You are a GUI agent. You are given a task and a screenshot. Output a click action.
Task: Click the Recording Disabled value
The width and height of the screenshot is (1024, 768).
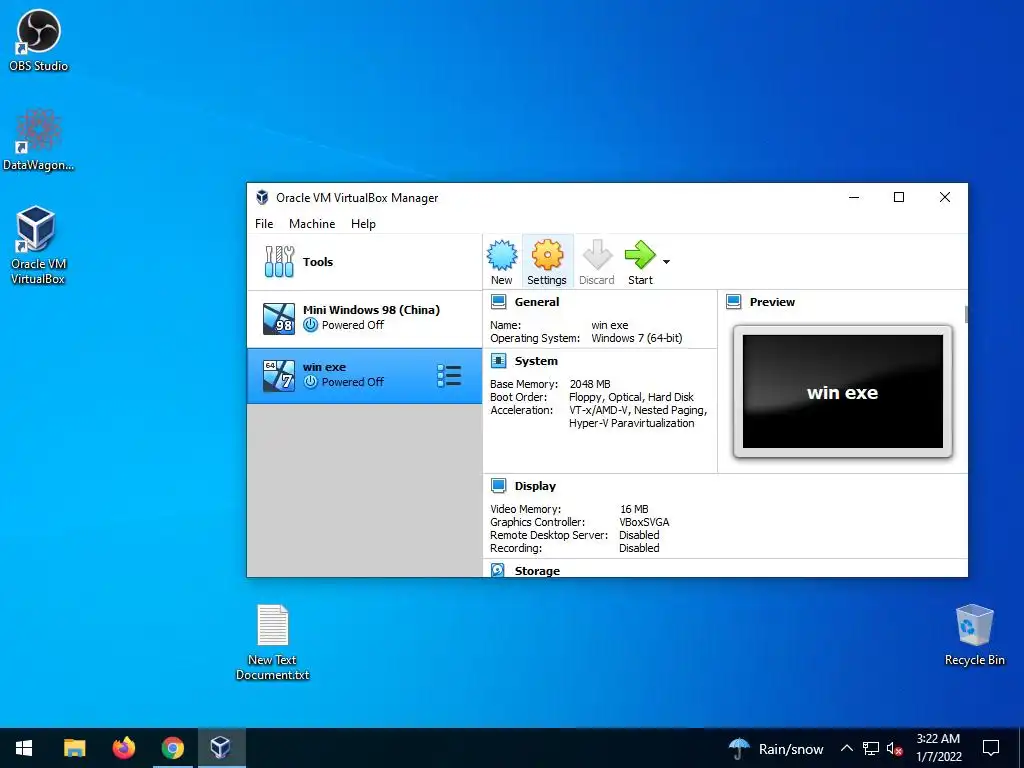coord(639,548)
